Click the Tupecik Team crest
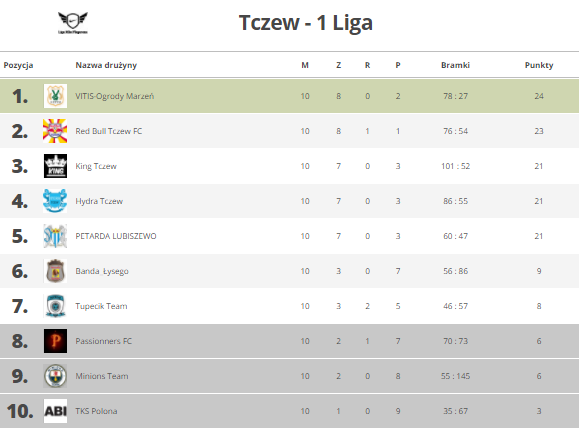Screen dimensions: 579x428 tap(55, 306)
